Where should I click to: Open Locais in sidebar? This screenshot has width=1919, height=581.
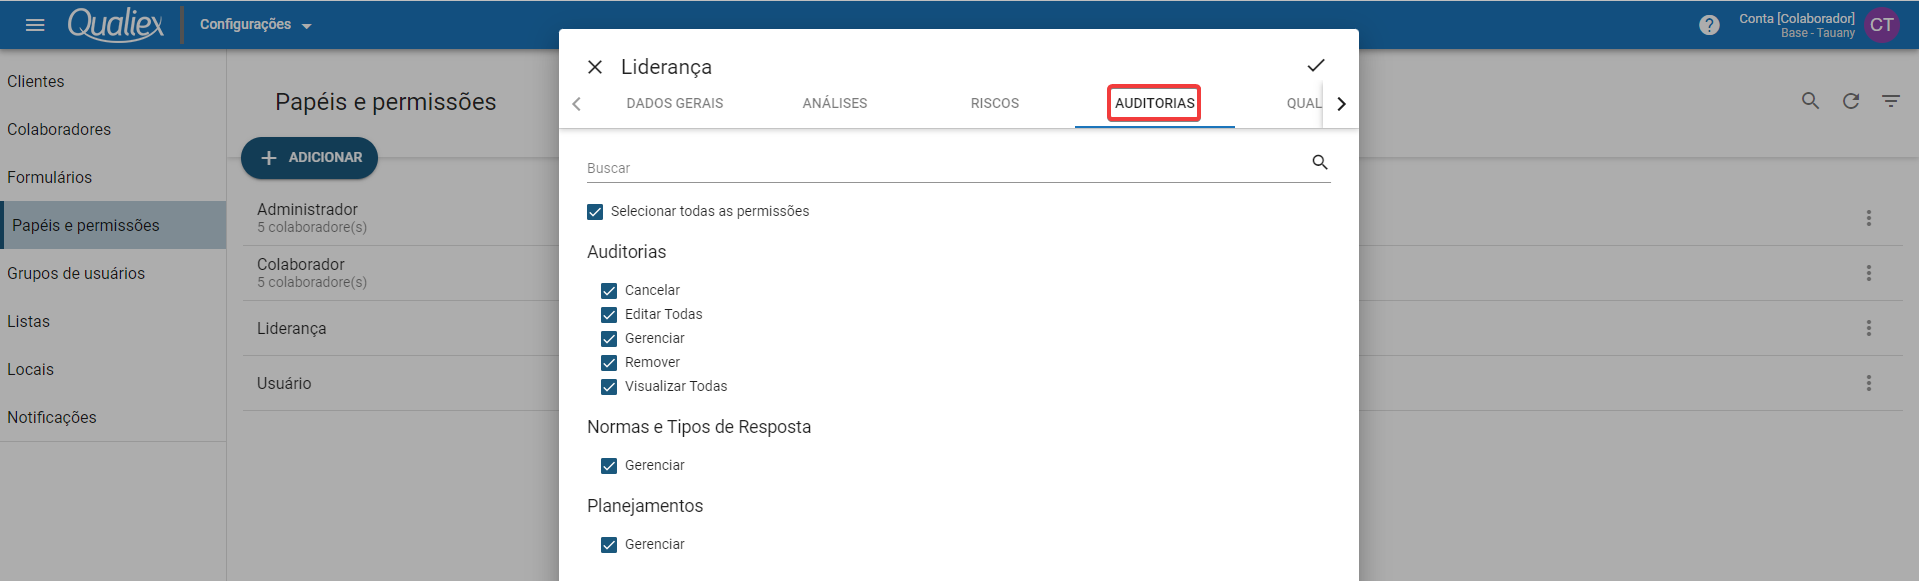(x=113, y=369)
